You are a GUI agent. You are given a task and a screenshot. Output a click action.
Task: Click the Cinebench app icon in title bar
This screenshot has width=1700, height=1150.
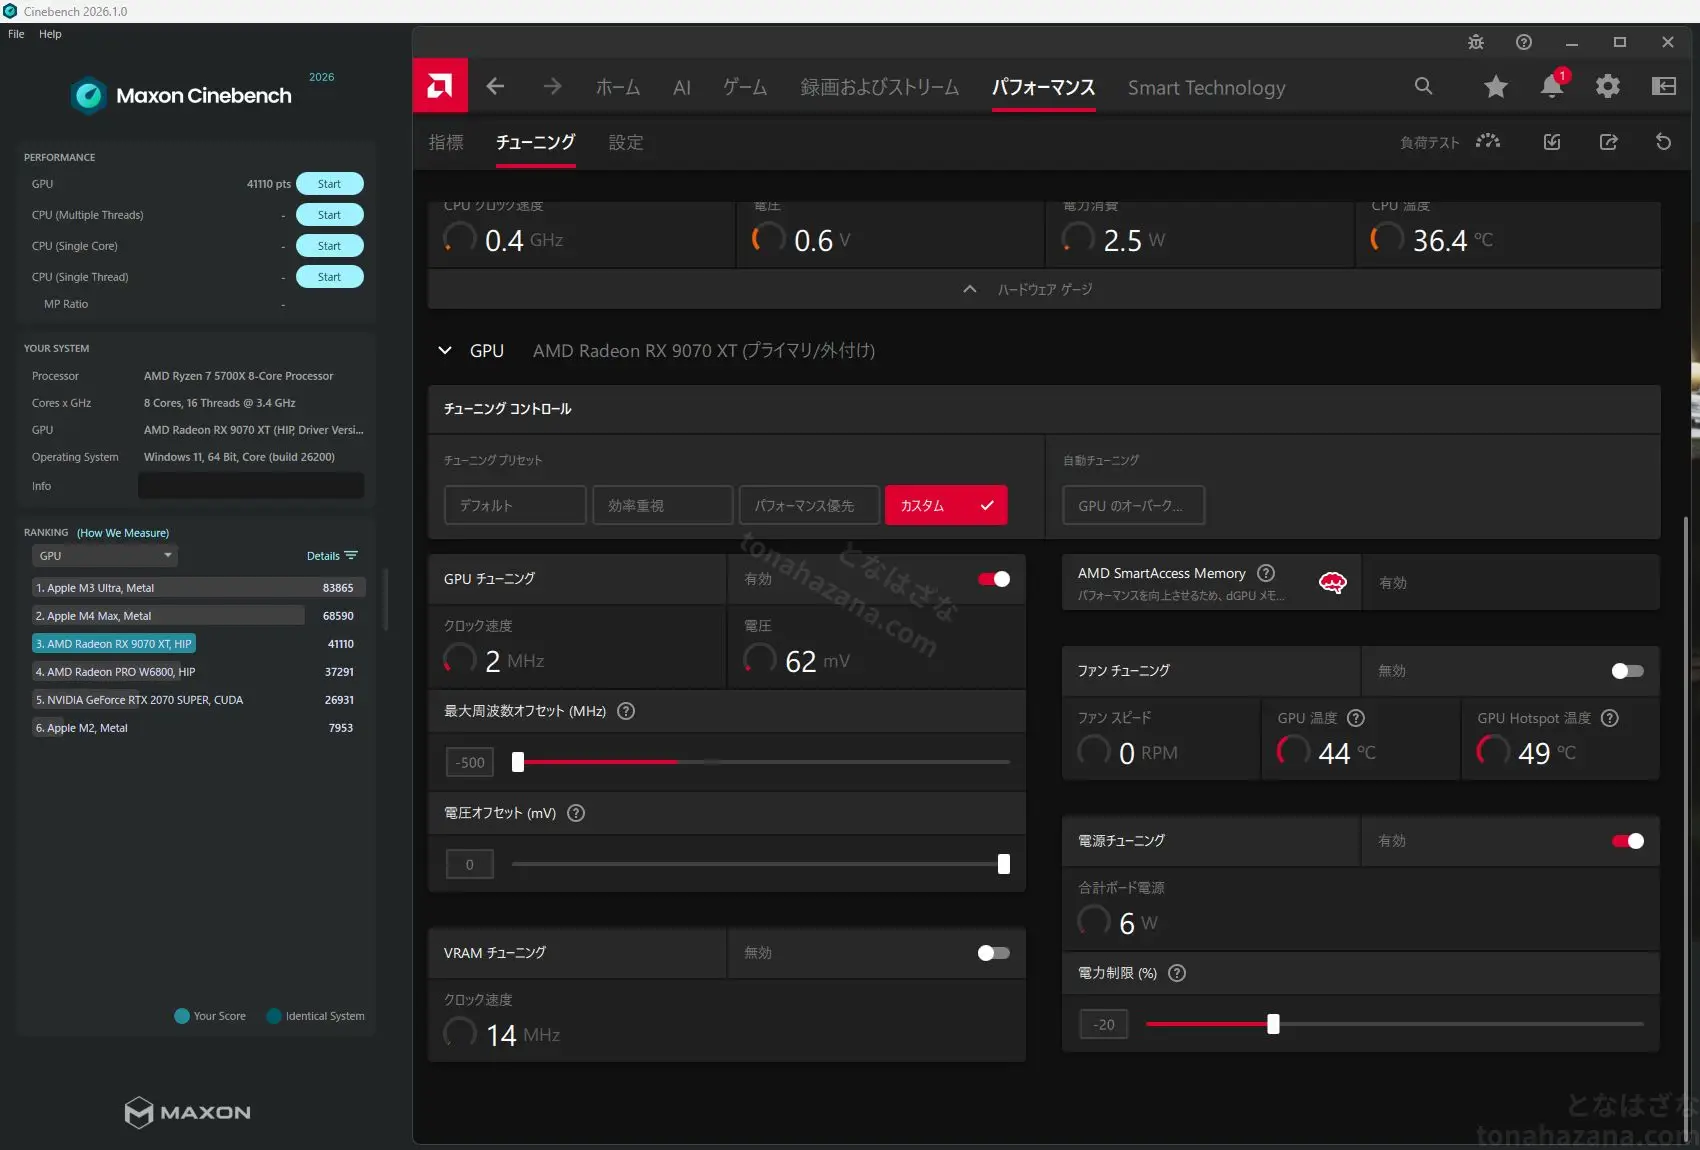pyautogui.click(x=10, y=11)
